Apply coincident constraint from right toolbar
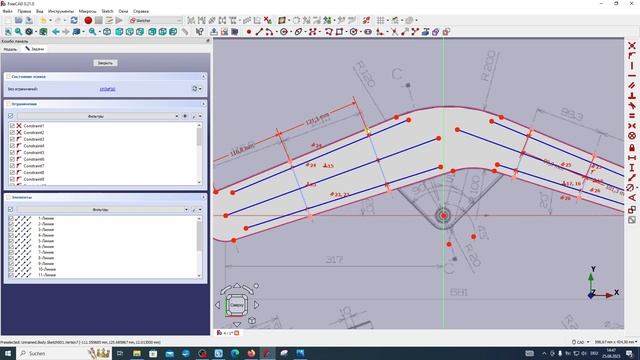Screen dimensions: 640x360 [632, 45]
